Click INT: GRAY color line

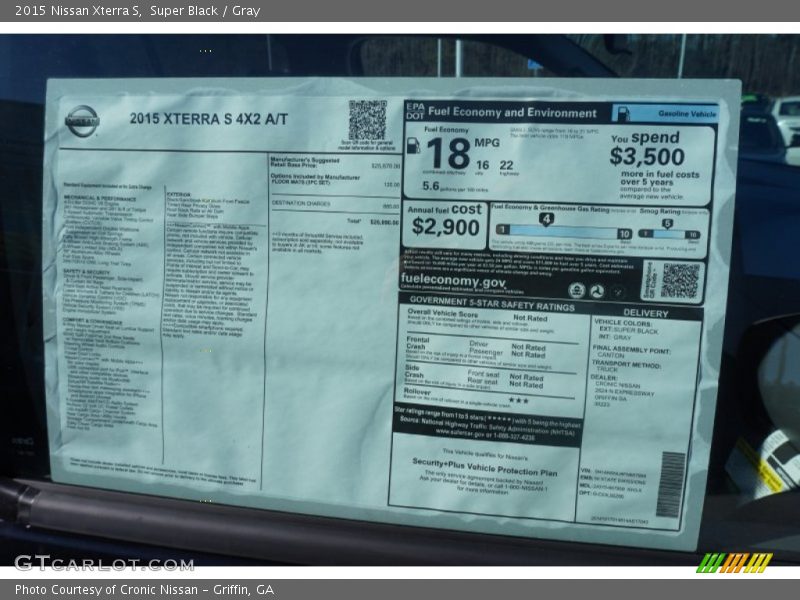click(615, 337)
